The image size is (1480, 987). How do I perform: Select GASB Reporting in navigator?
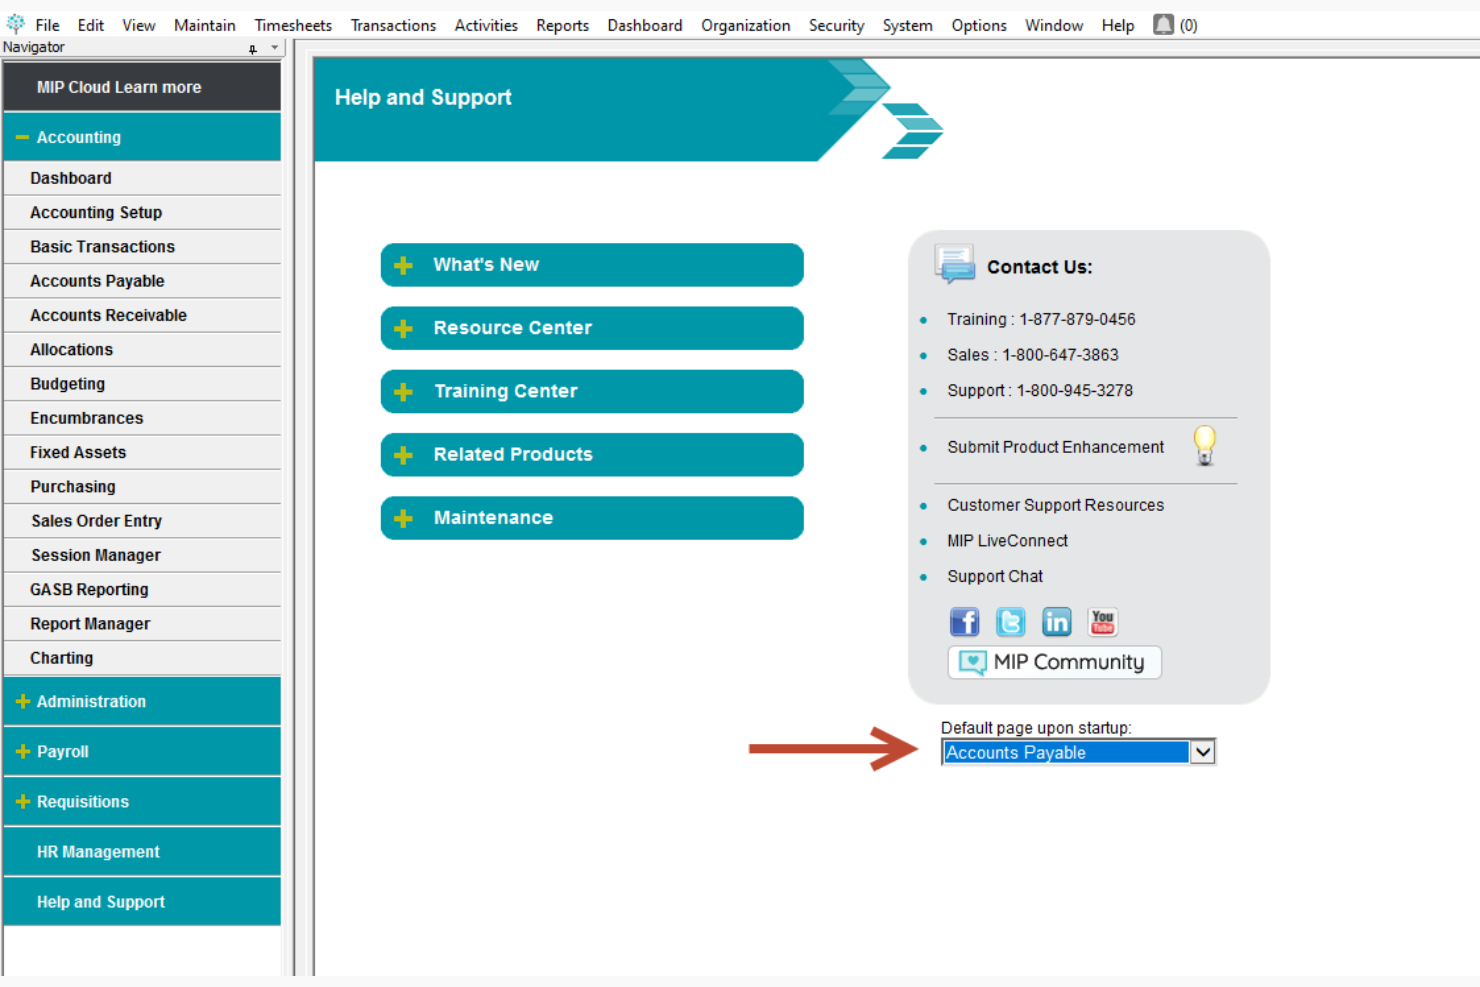142,589
